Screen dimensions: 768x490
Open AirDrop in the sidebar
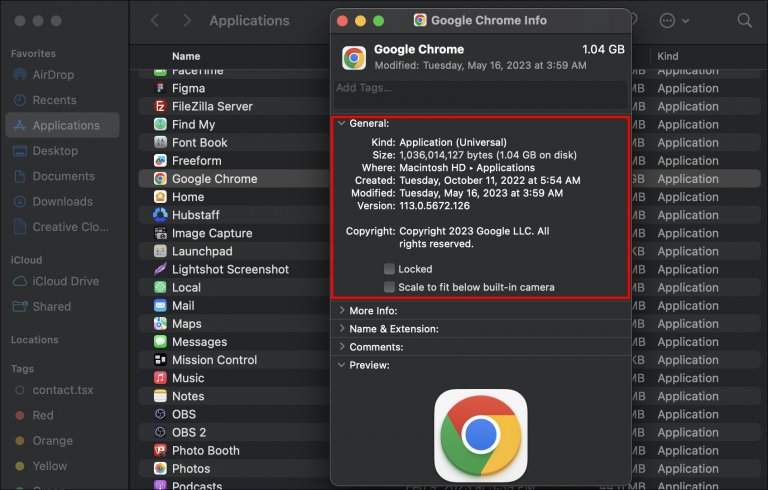(x=54, y=75)
